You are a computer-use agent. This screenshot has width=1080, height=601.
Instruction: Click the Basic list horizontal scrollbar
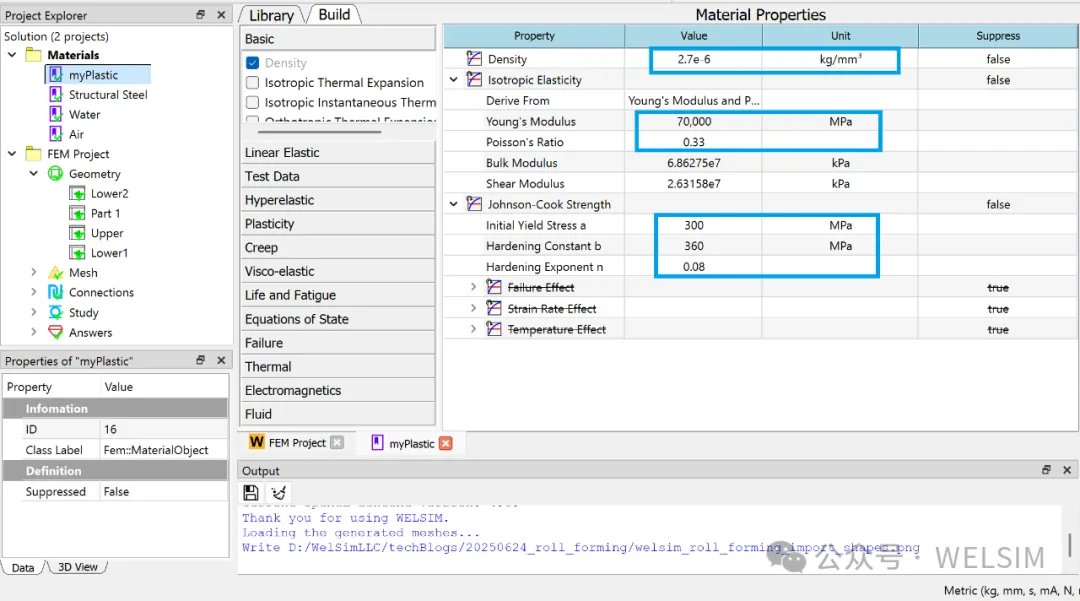click(320, 131)
